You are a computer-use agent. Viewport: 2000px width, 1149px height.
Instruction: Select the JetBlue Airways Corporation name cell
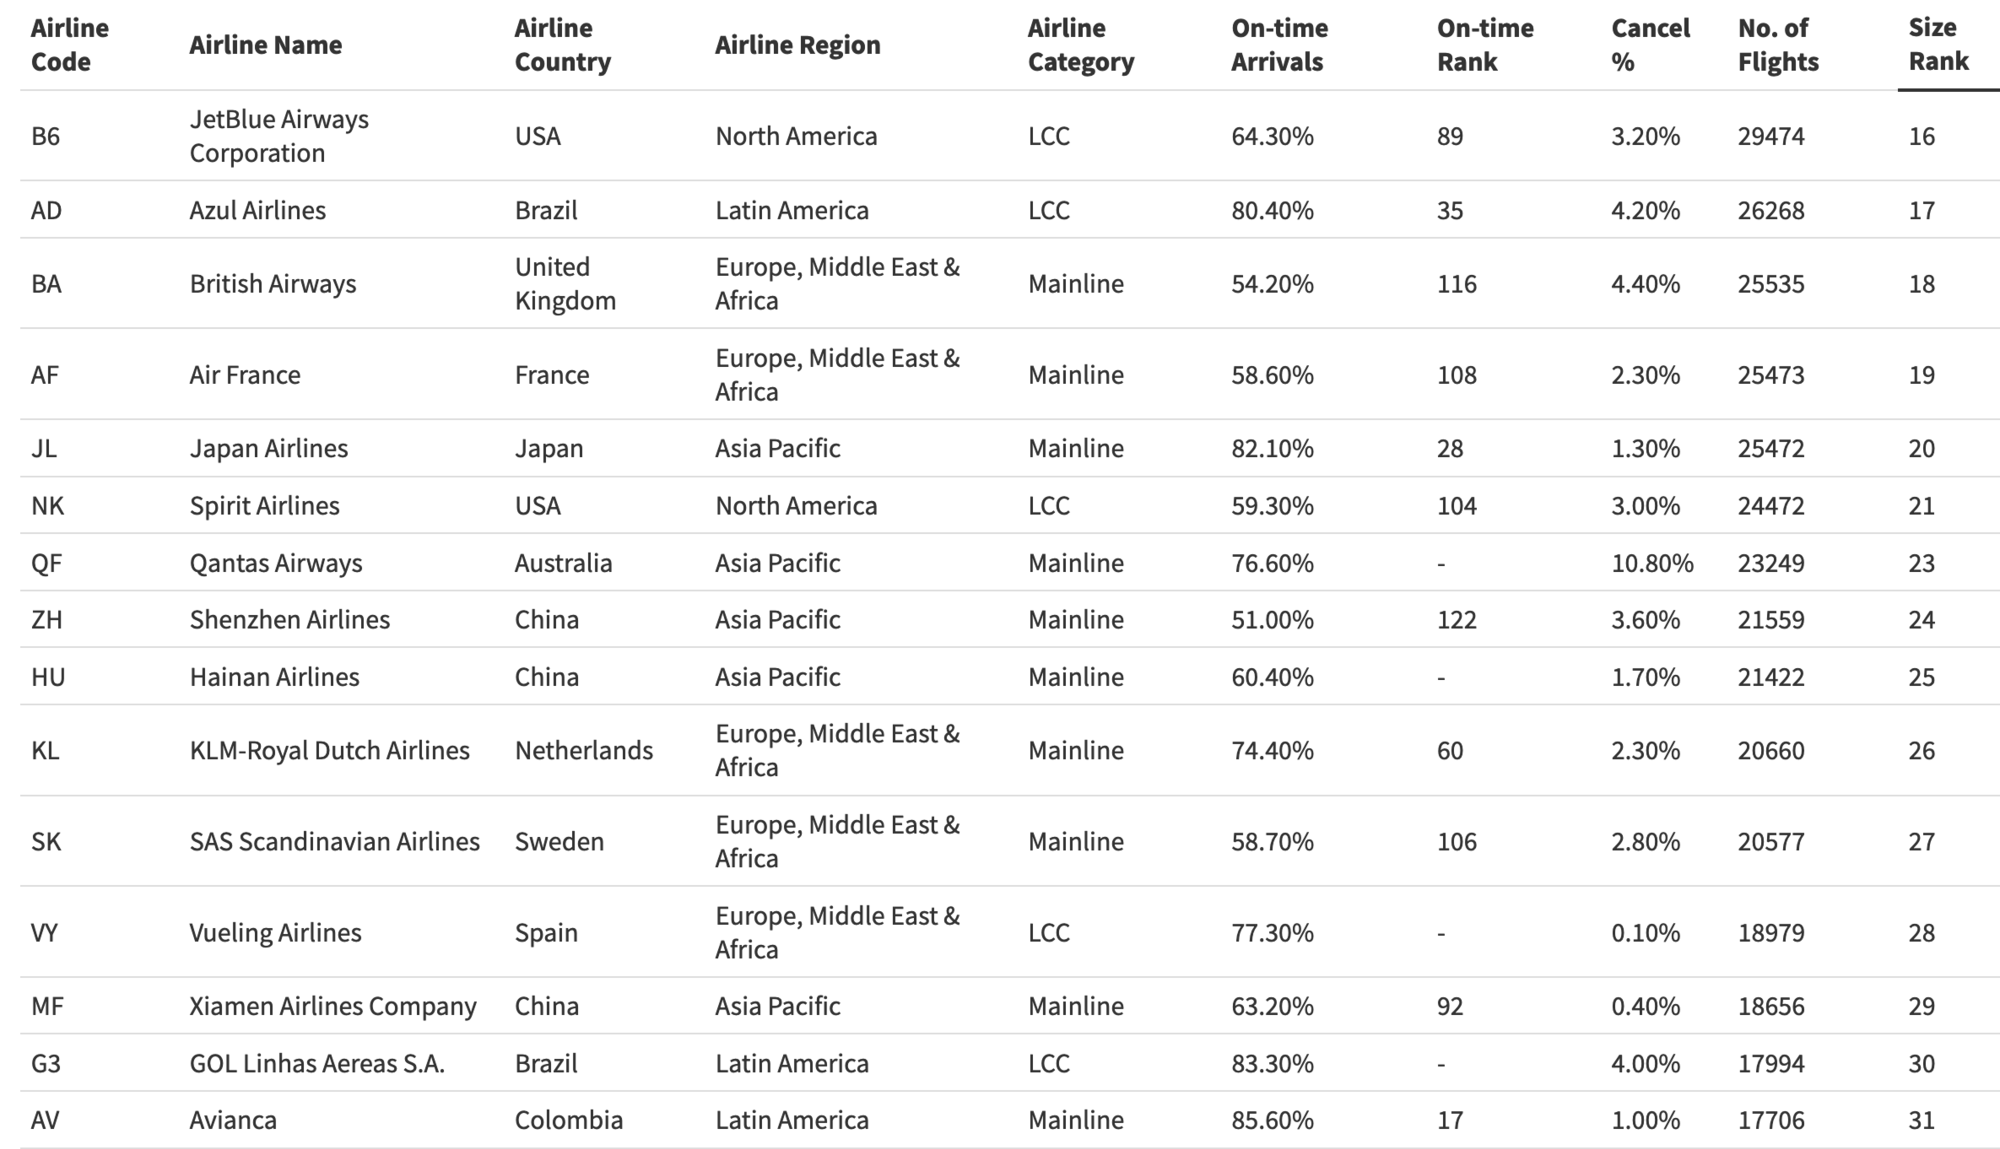279,136
